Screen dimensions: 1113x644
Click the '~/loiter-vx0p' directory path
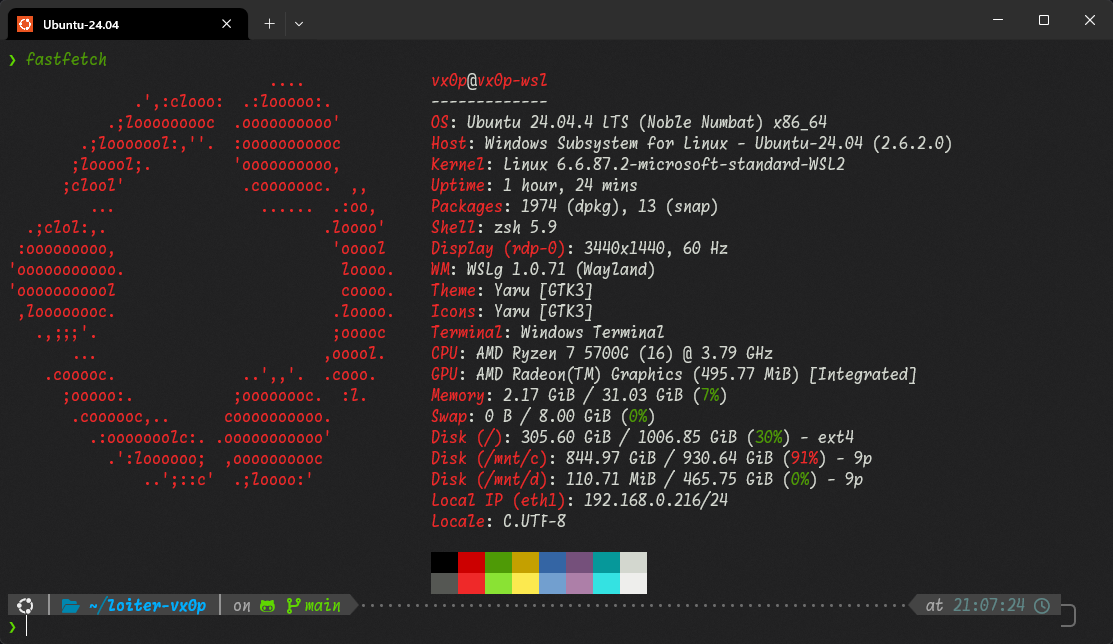pos(148,606)
